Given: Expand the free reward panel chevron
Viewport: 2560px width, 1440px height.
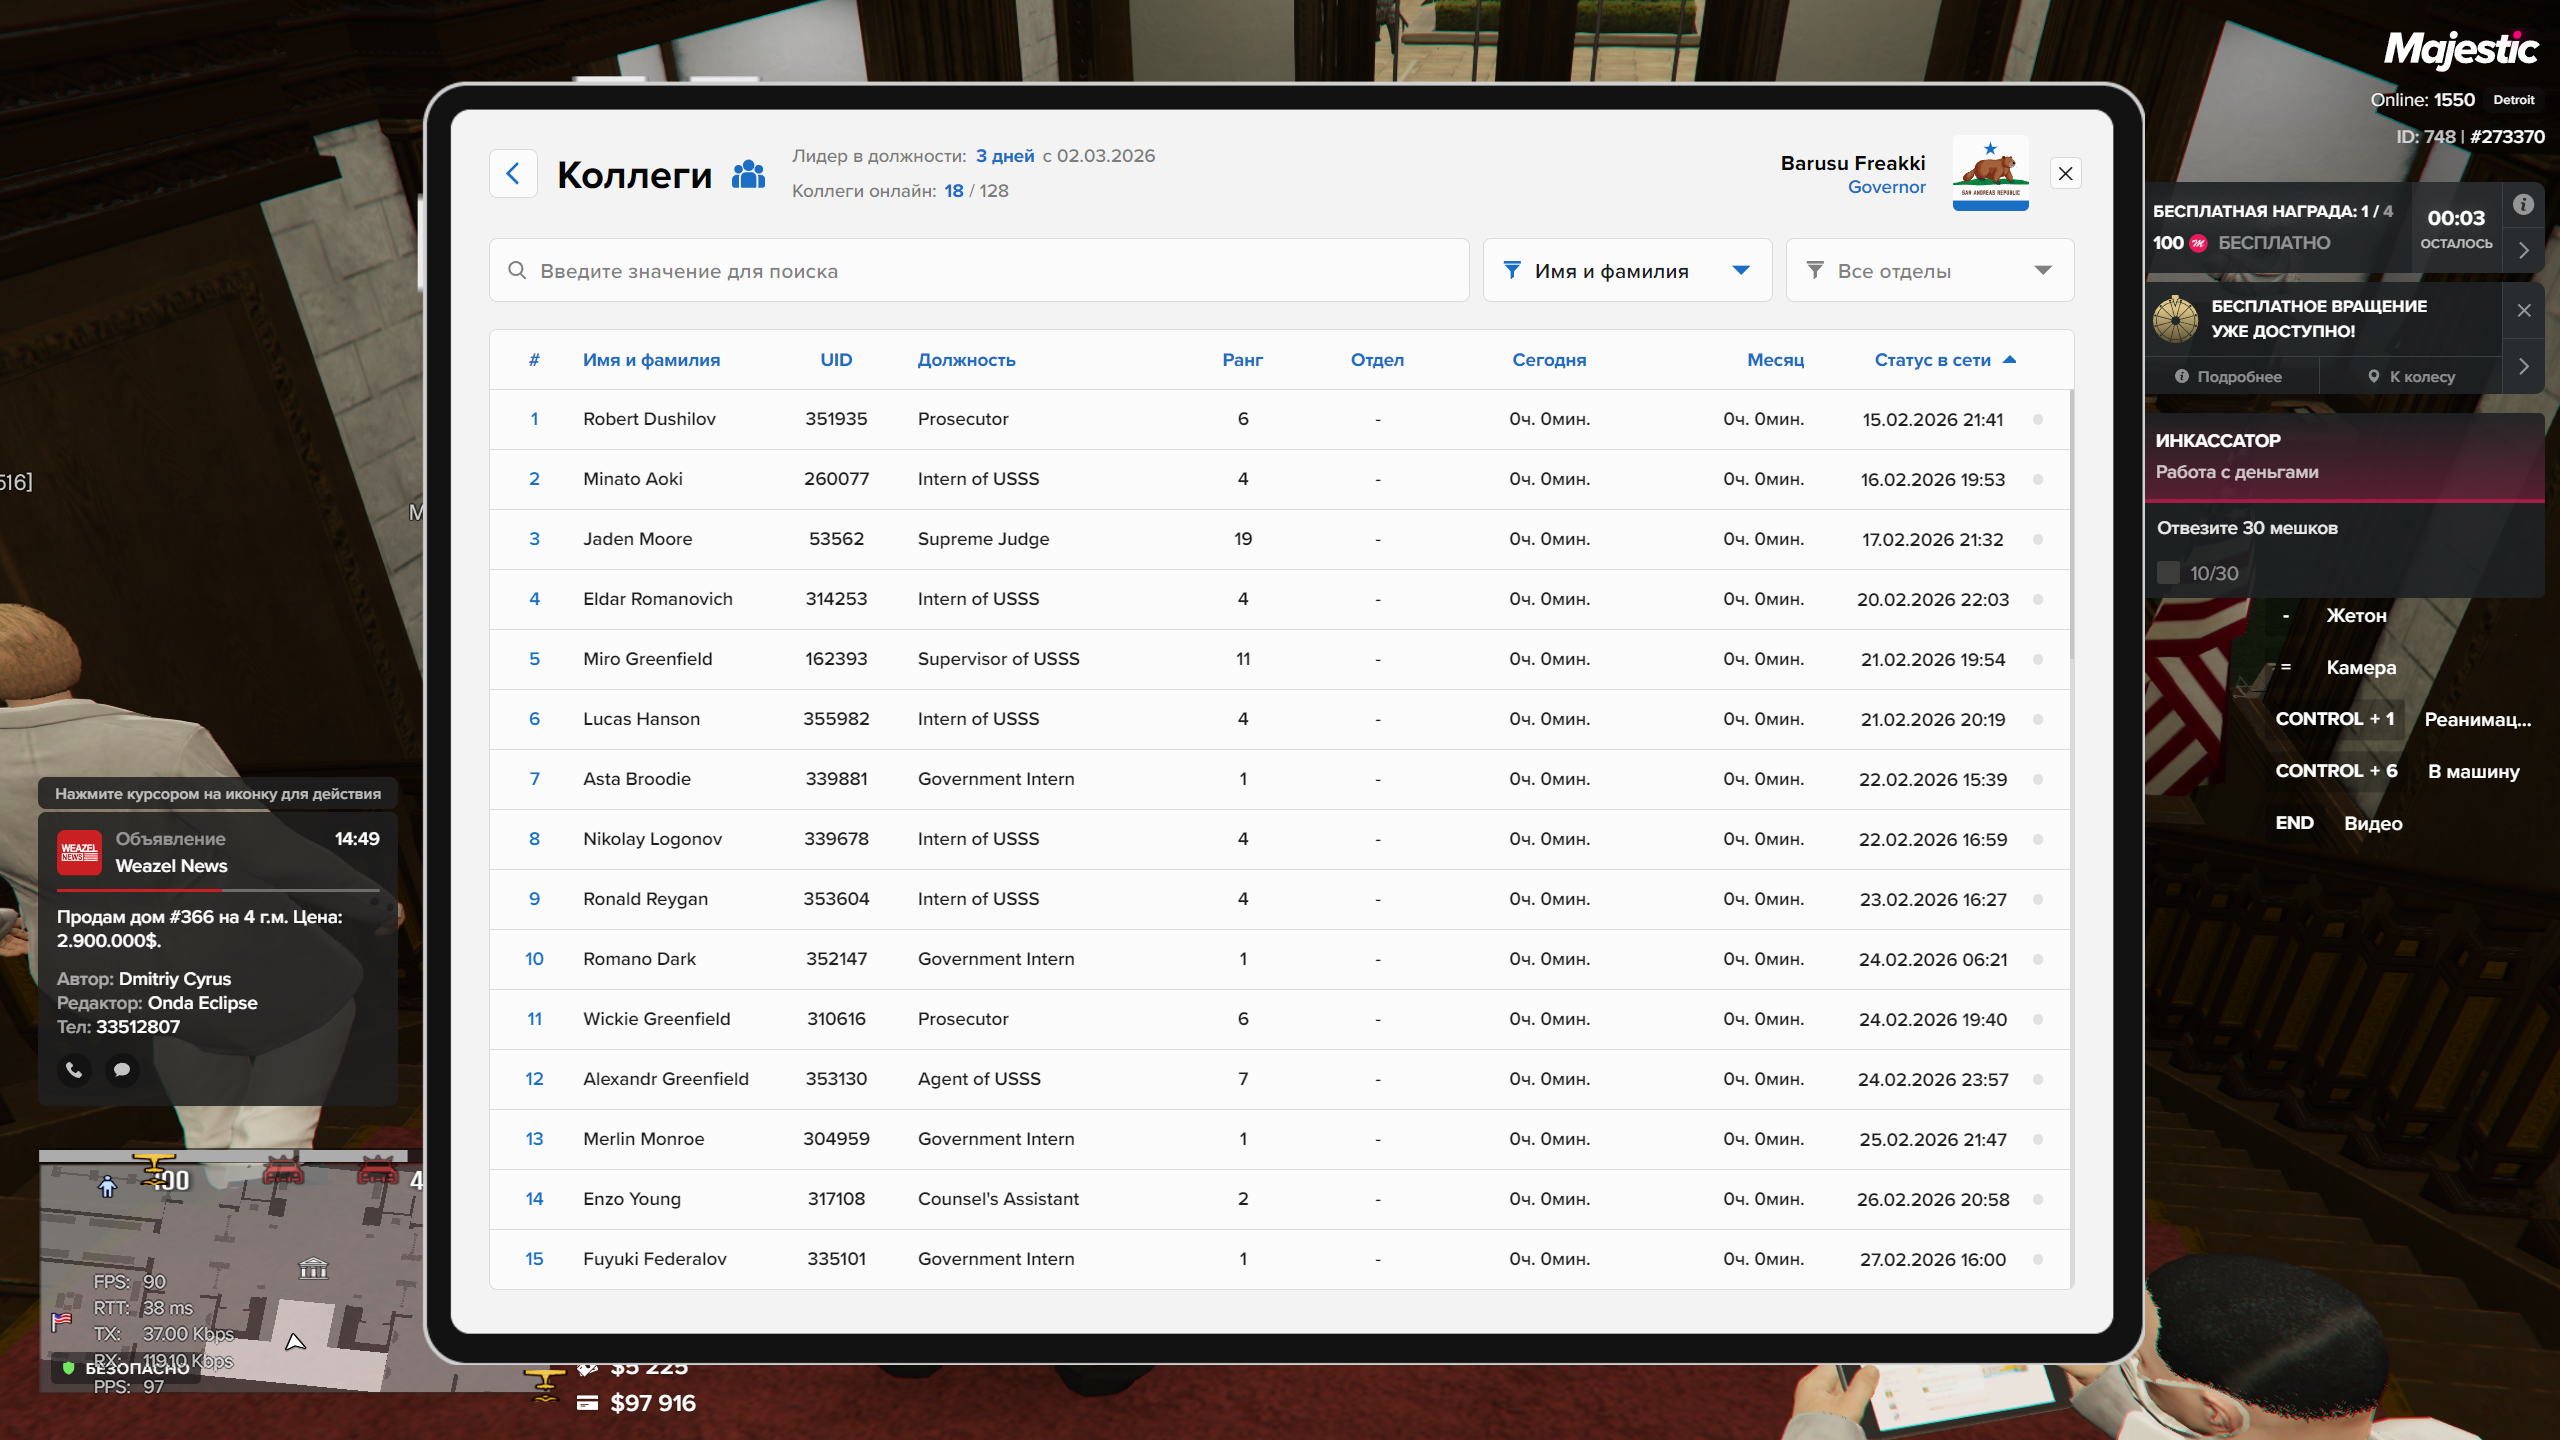Looking at the screenshot, I should pyautogui.click(x=2524, y=251).
